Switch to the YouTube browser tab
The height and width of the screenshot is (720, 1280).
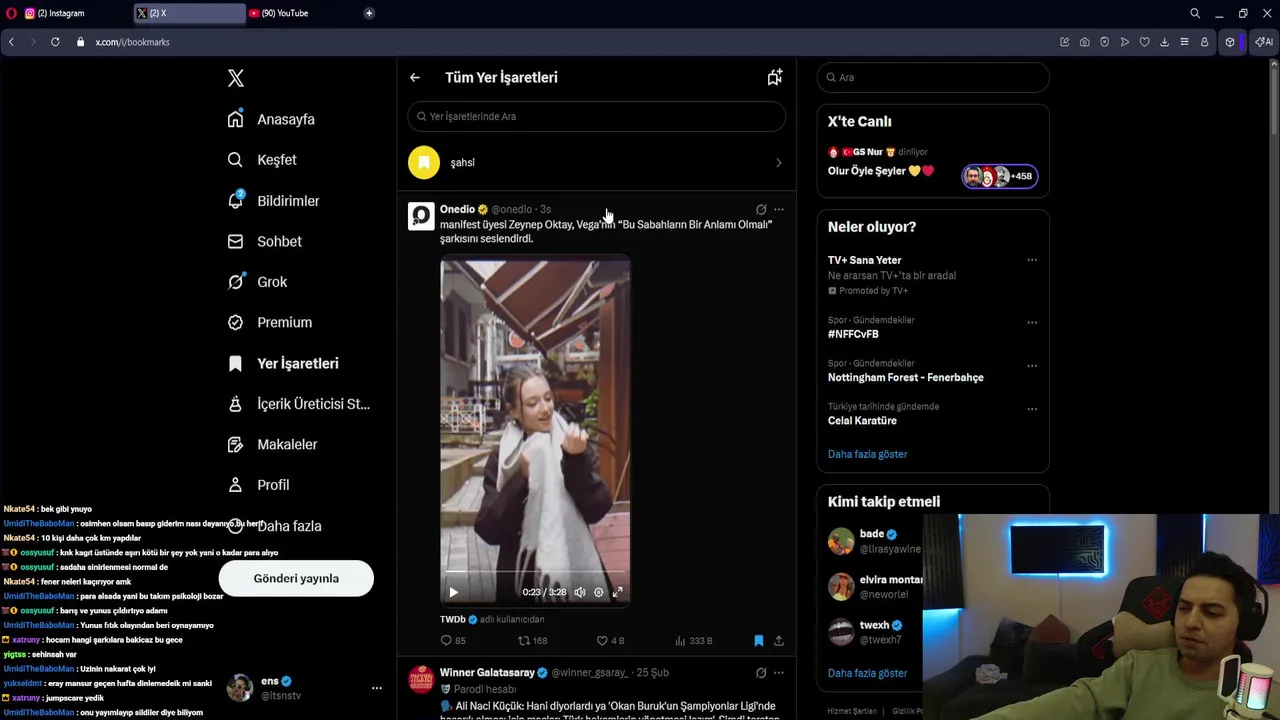pyautogui.click(x=300, y=13)
